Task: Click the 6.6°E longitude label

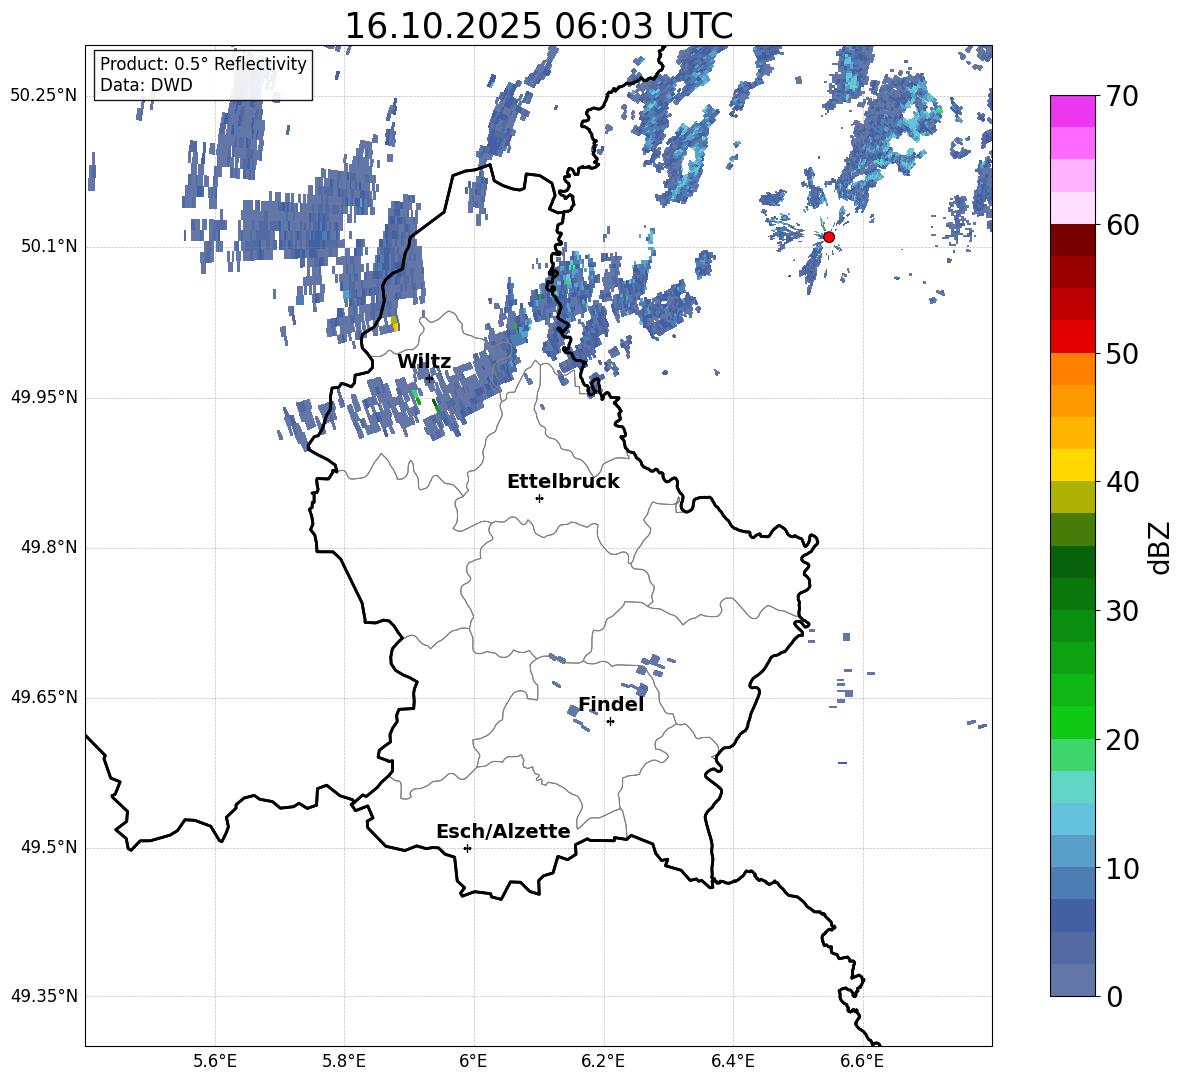Action: pos(862,1062)
